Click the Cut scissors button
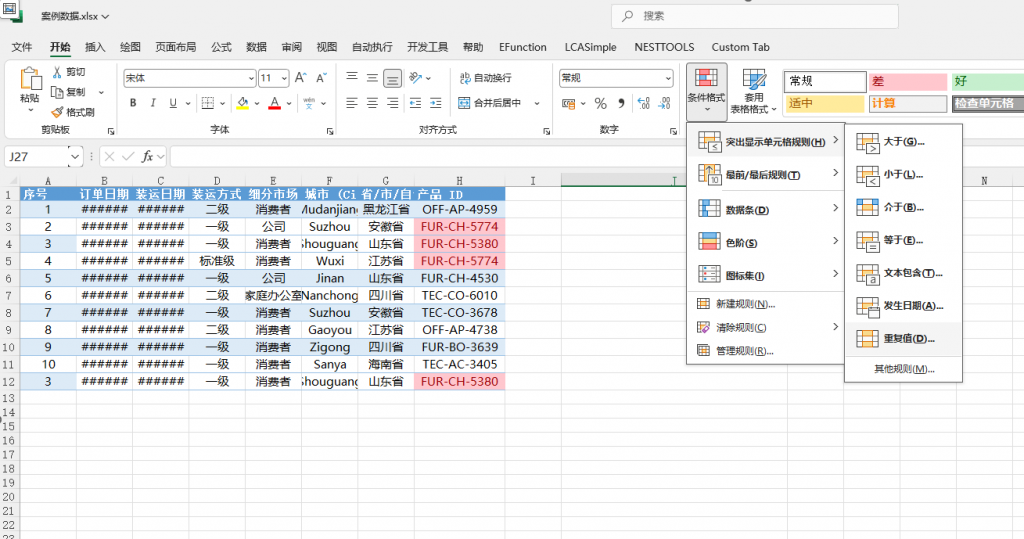Screen dimensions: 1024x539 pos(69,72)
